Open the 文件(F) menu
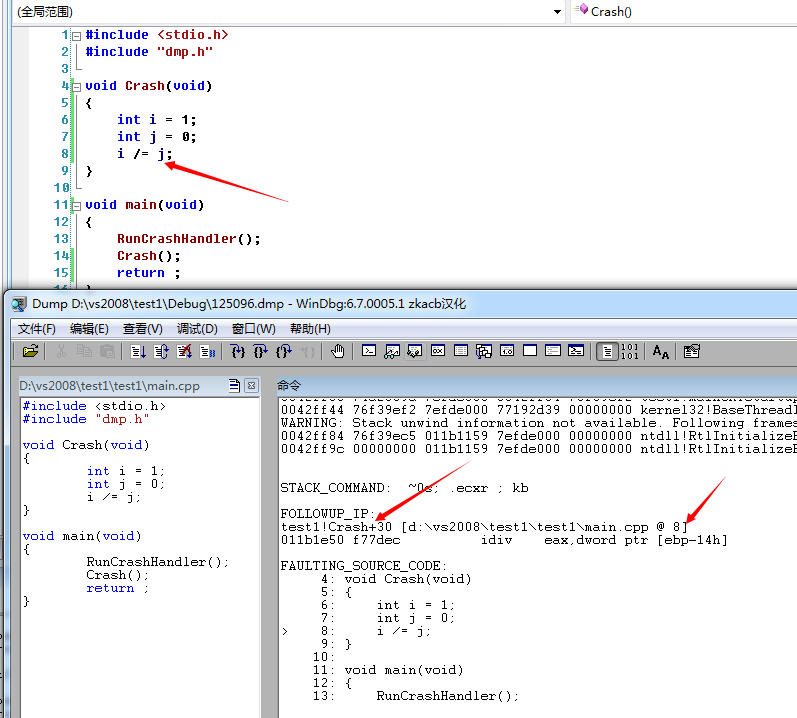Image resolution: width=797 pixels, height=718 pixels. click(x=37, y=329)
